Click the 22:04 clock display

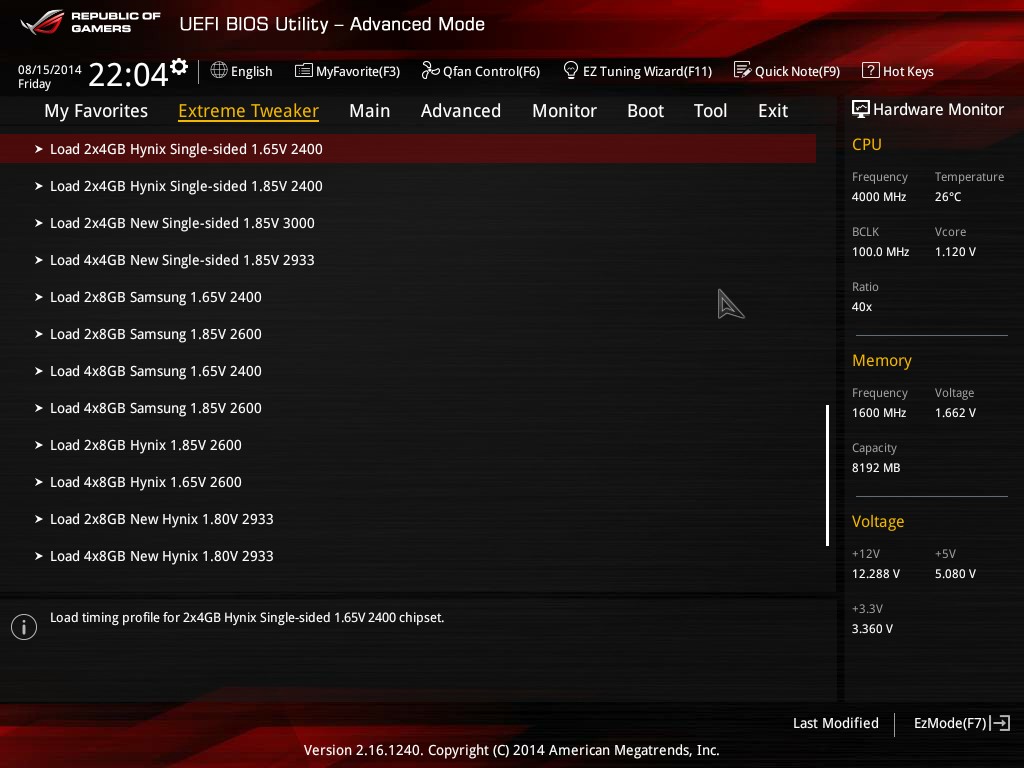tap(129, 74)
